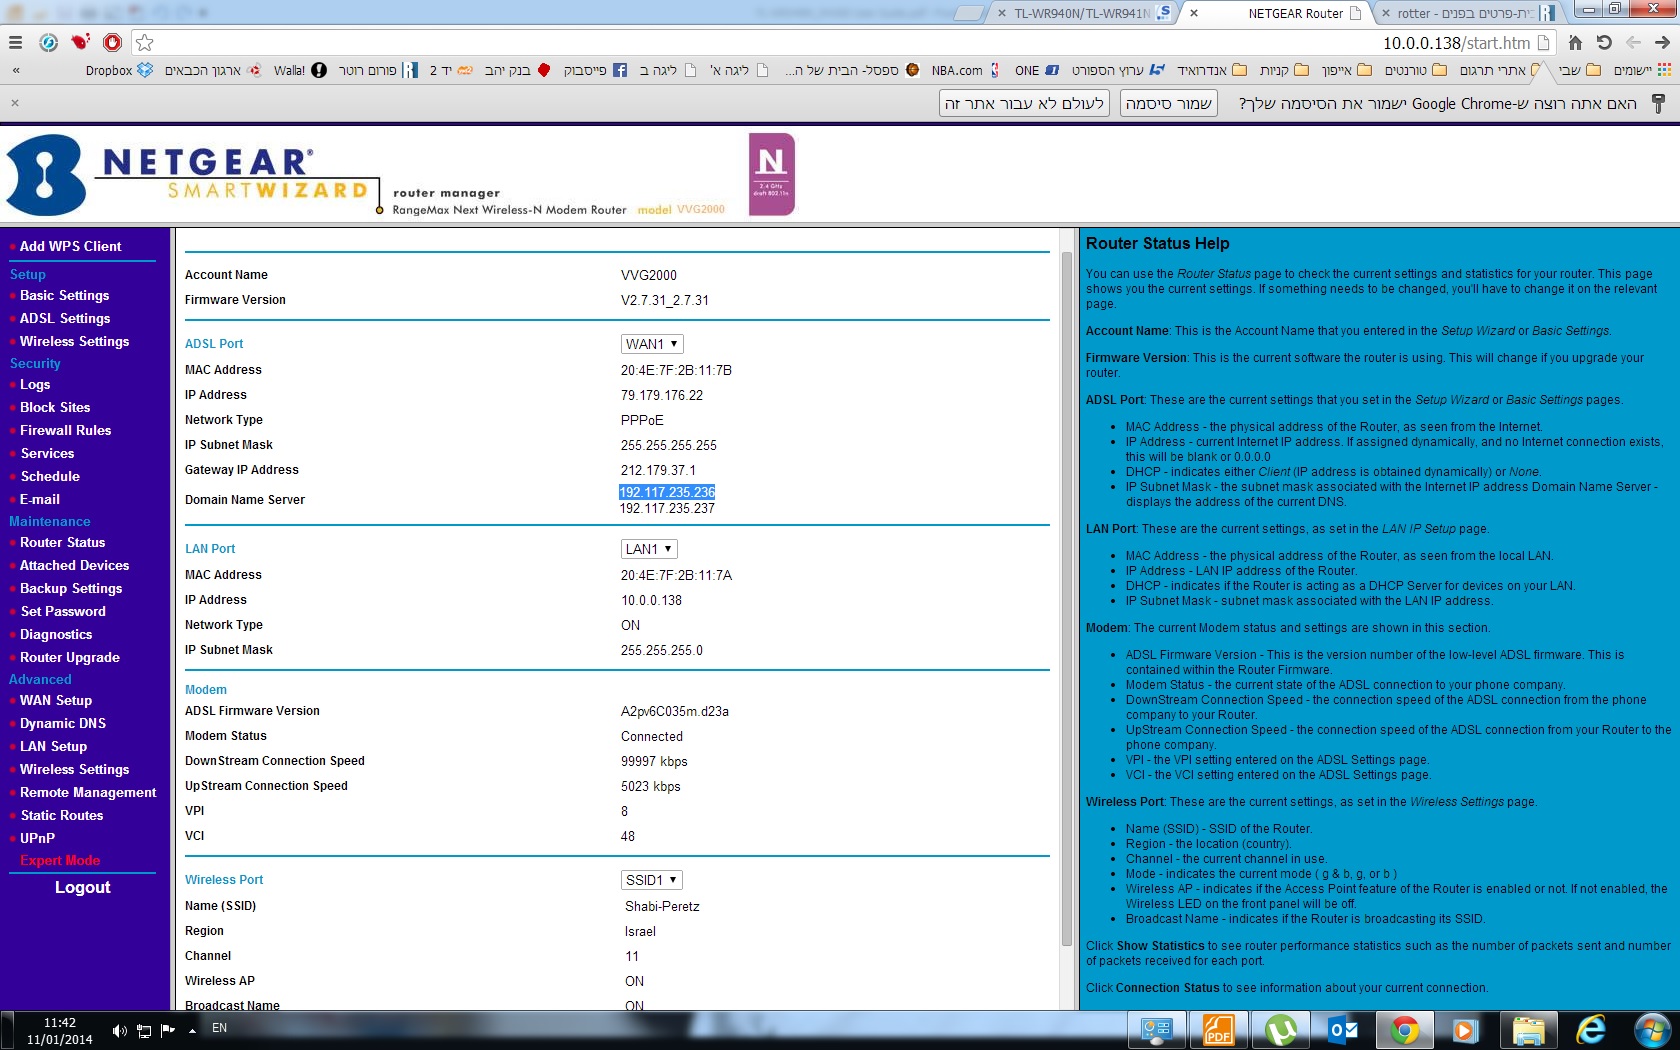Click the browser home icon
1680x1050 pixels.
(x=1575, y=42)
